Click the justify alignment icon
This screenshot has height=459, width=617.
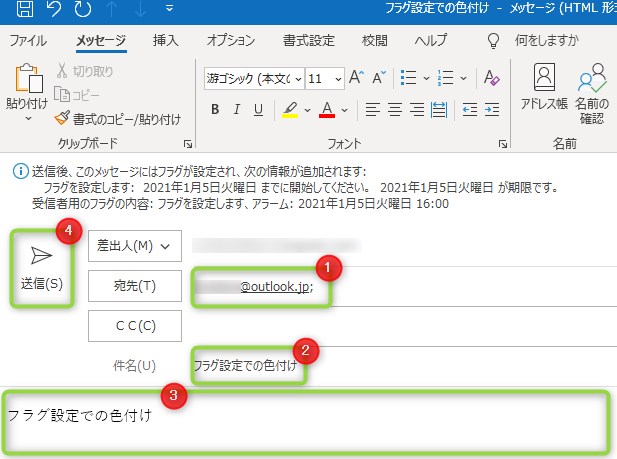click(x=439, y=109)
